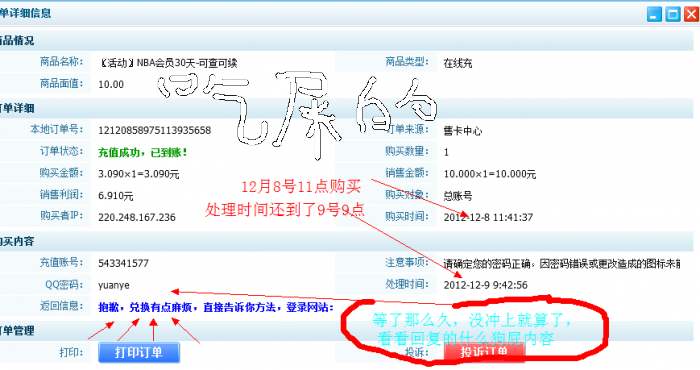
Task: Select the buyer IP 220.248.167.236
Action: (137, 217)
